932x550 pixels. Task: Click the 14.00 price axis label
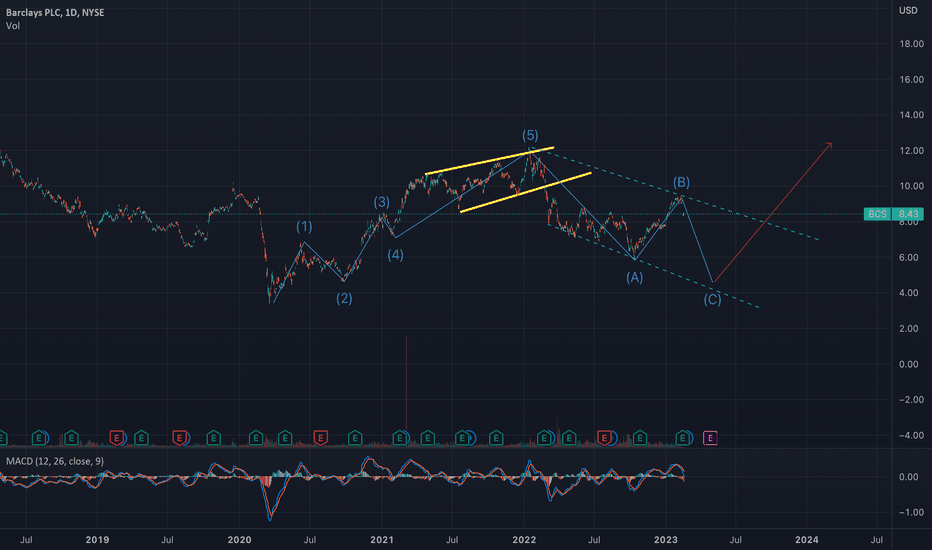pos(911,115)
